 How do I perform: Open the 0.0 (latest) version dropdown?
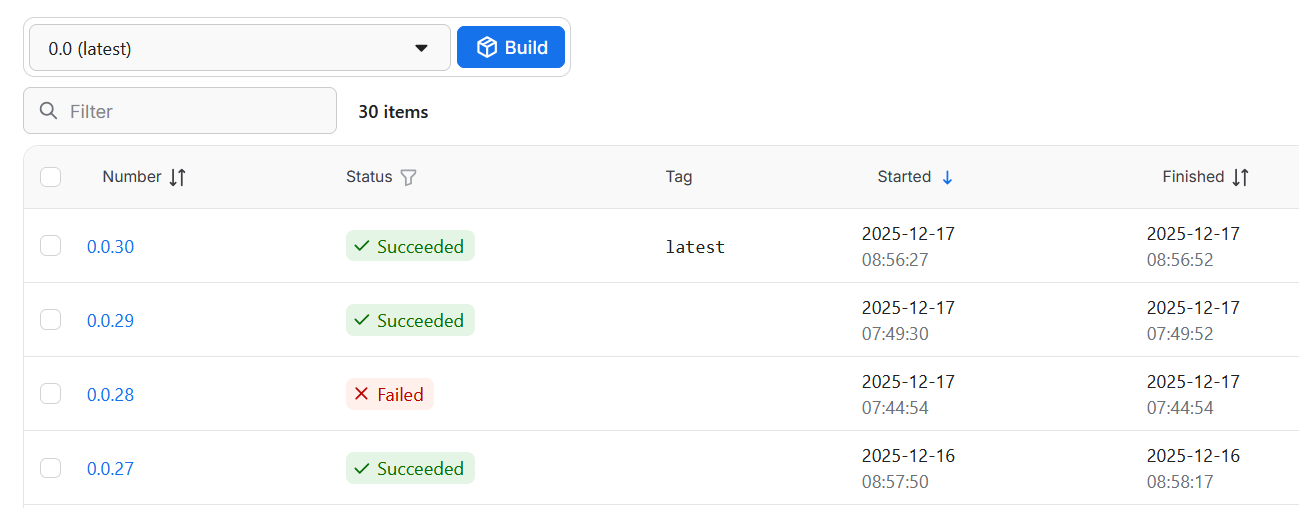coord(240,48)
